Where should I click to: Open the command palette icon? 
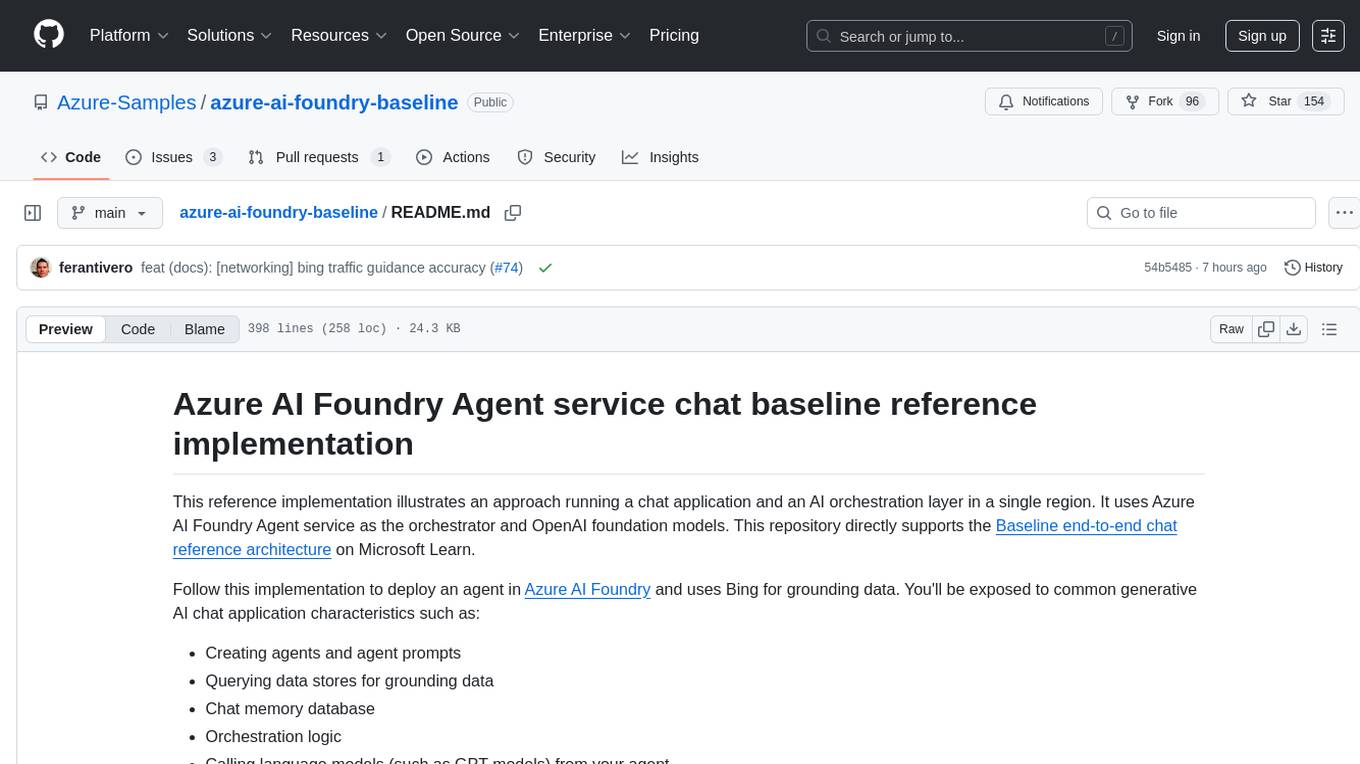[x=1328, y=35]
